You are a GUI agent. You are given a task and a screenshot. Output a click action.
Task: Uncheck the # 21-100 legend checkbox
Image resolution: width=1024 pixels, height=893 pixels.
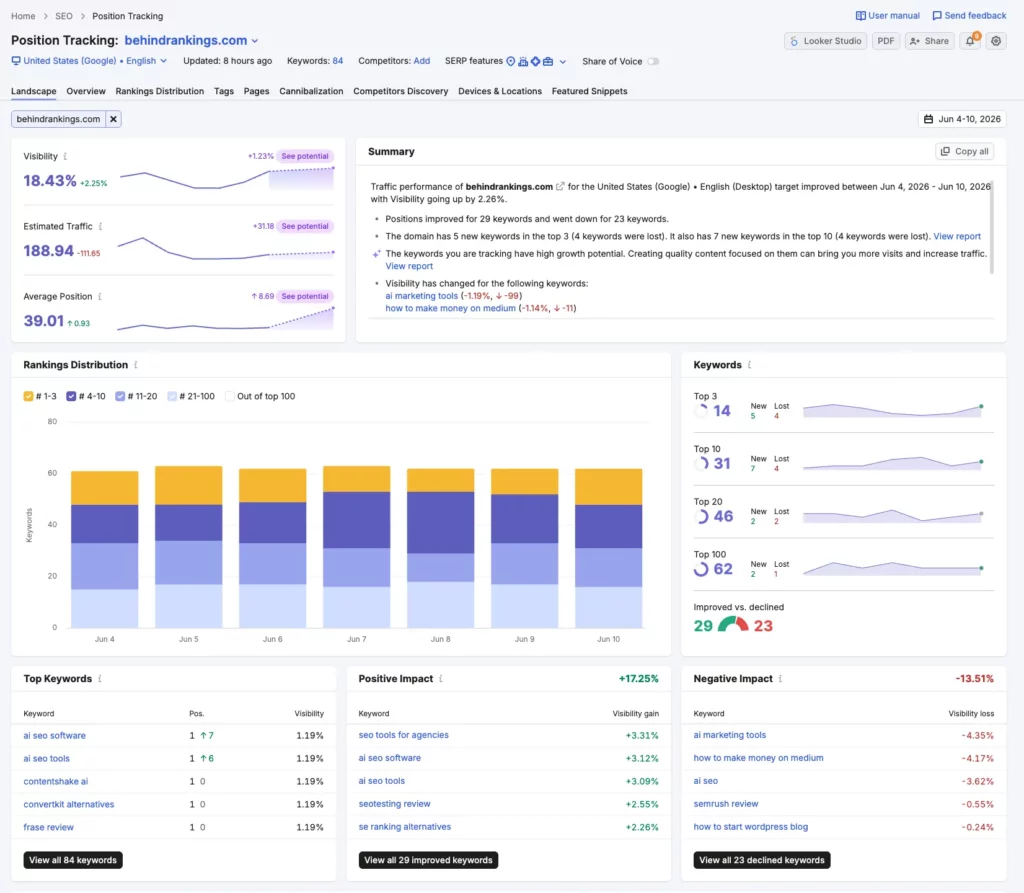click(x=172, y=396)
